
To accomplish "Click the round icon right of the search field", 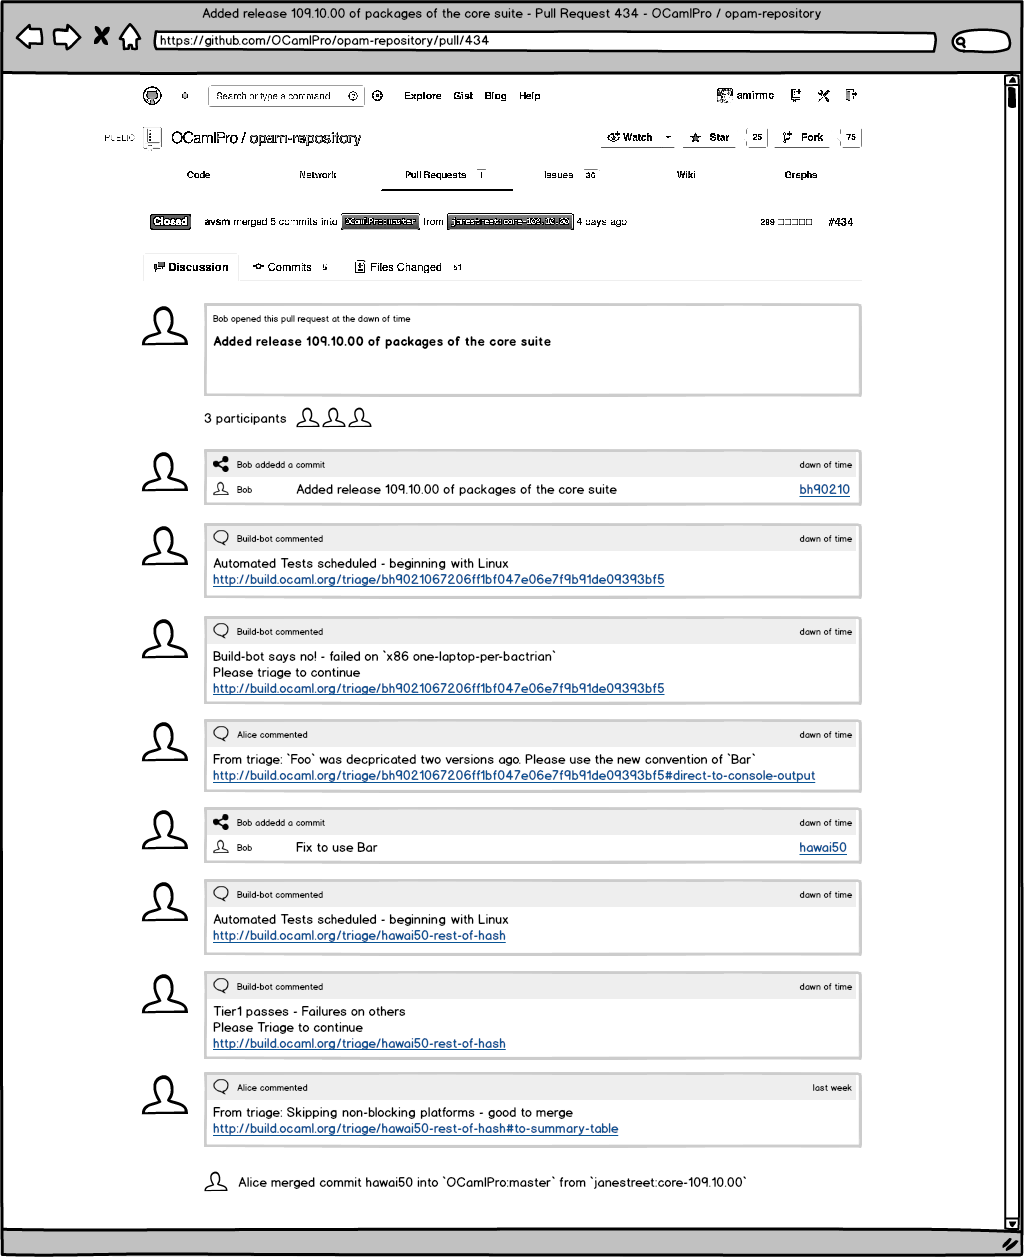I will click(x=378, y=96).
